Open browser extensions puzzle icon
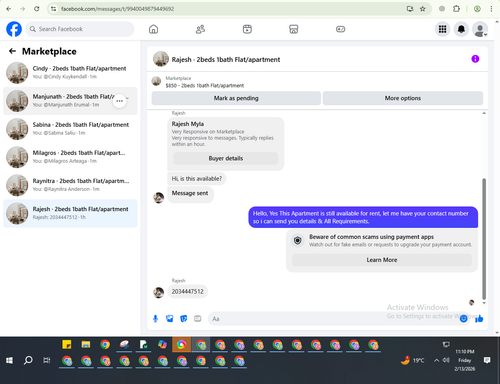Viewport: 500px width, 384px height. [x=456, y=9]
